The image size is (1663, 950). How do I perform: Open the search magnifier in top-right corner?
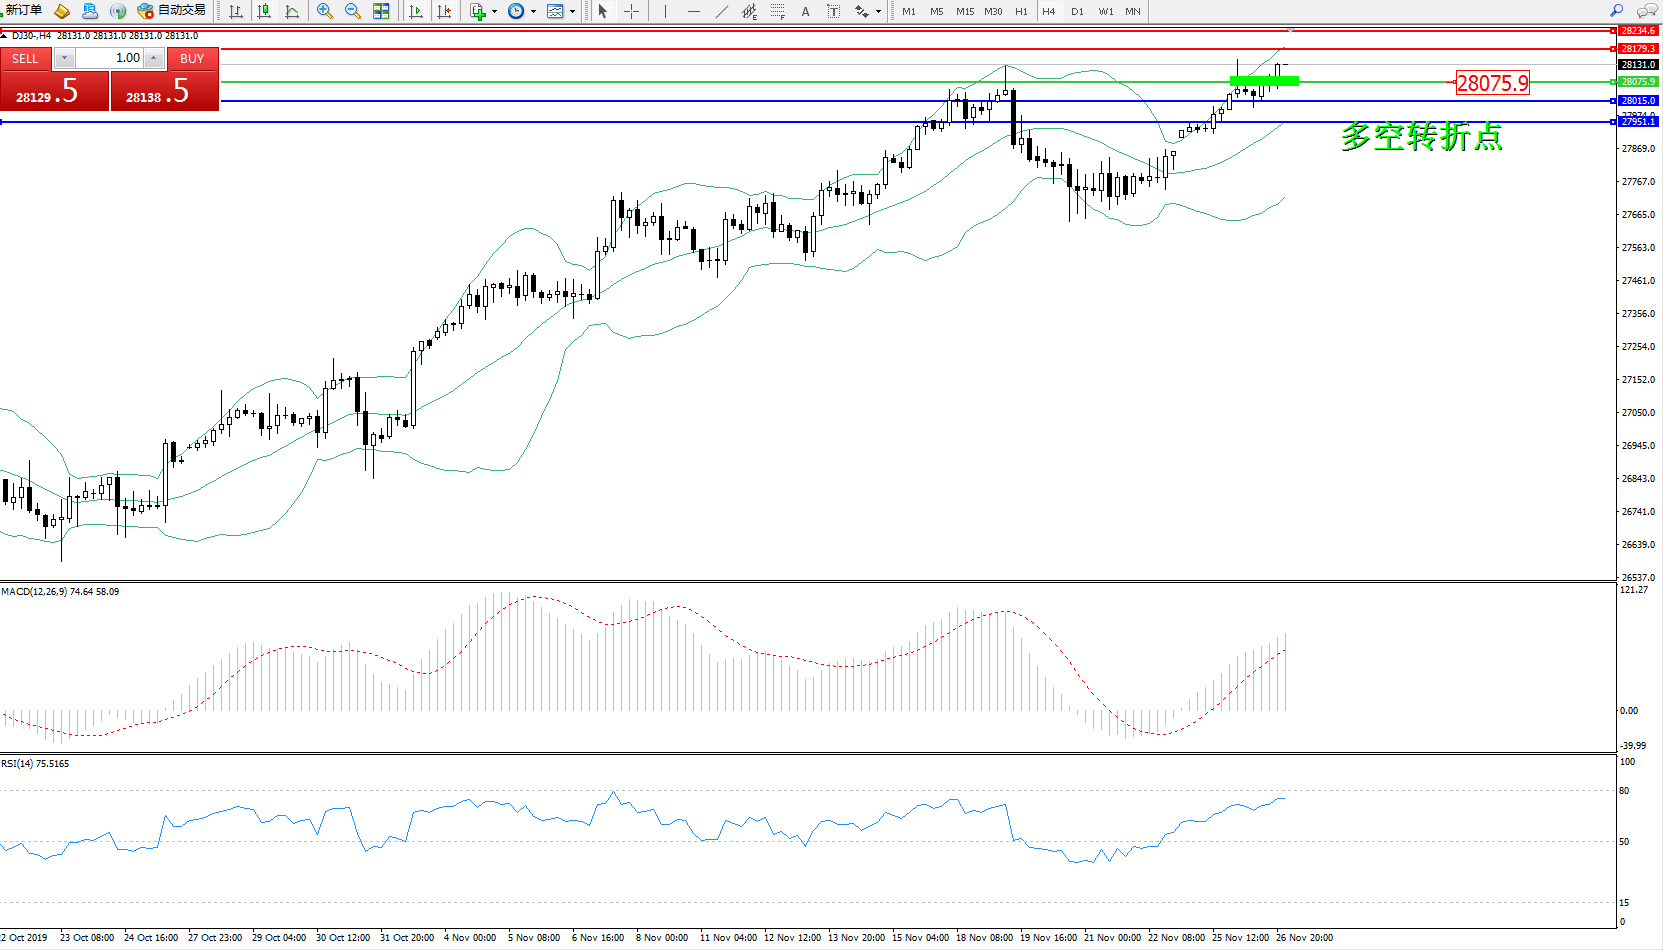coord(1616,11)
